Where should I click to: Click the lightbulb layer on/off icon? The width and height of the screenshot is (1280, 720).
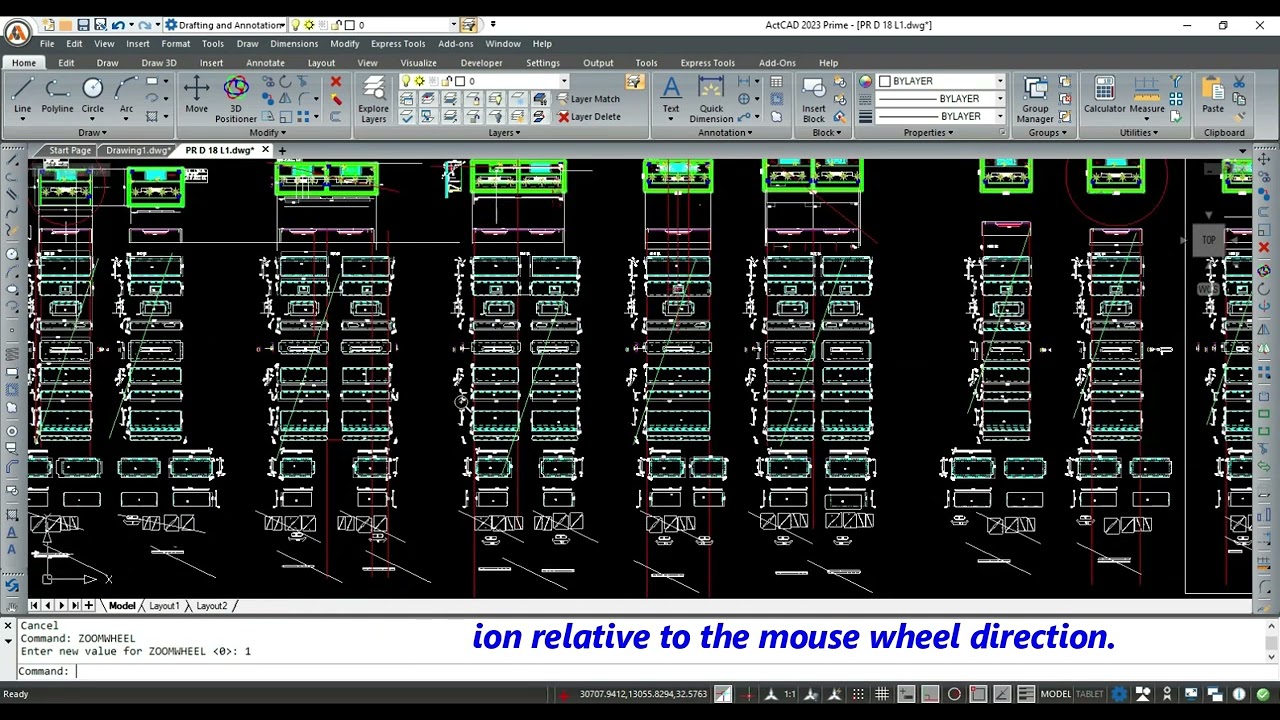click(407, 81)
